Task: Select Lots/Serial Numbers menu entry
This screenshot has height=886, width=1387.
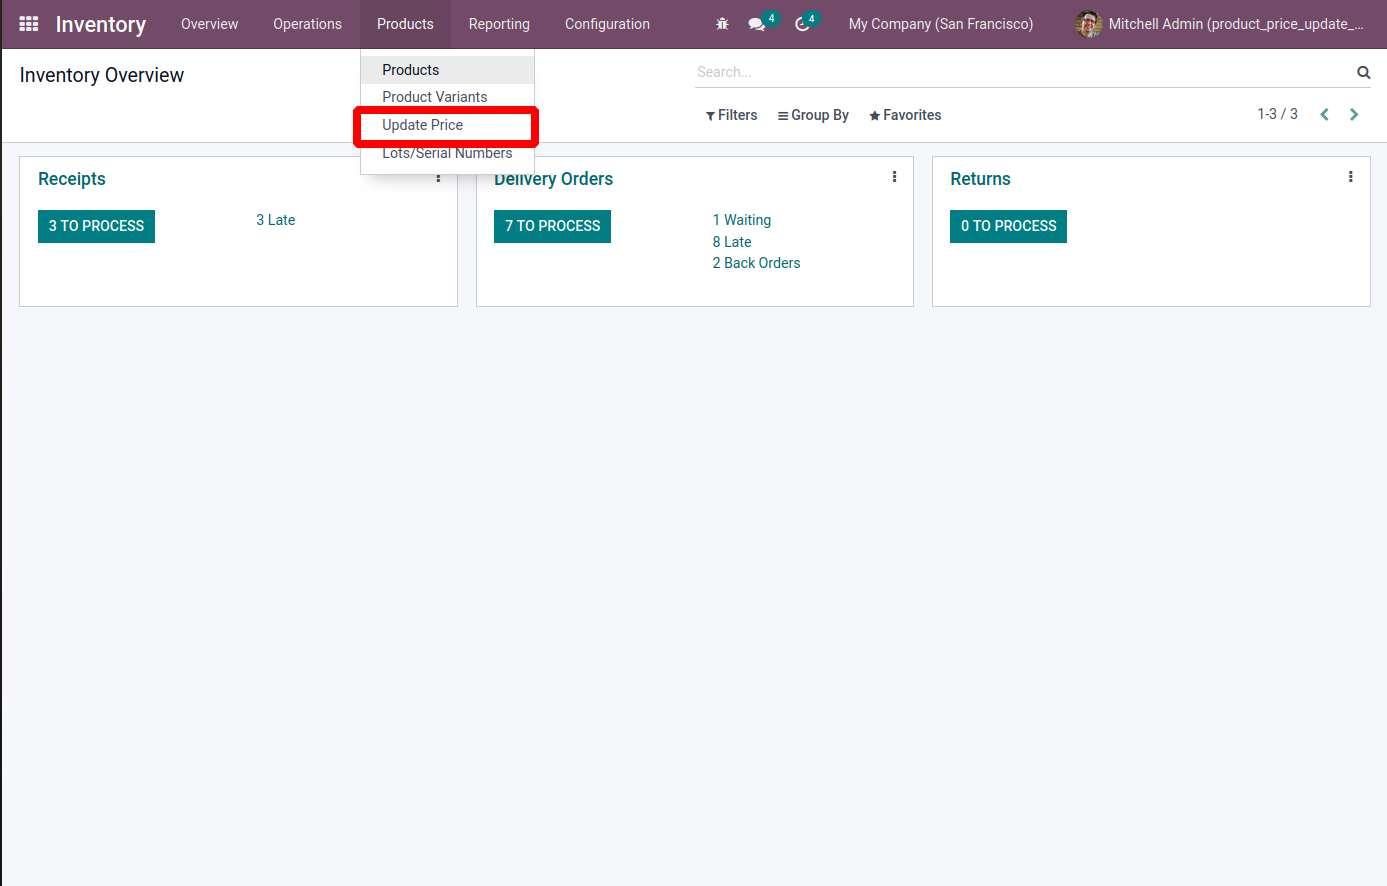Action: pyautogui.click(x=447, y=153)
